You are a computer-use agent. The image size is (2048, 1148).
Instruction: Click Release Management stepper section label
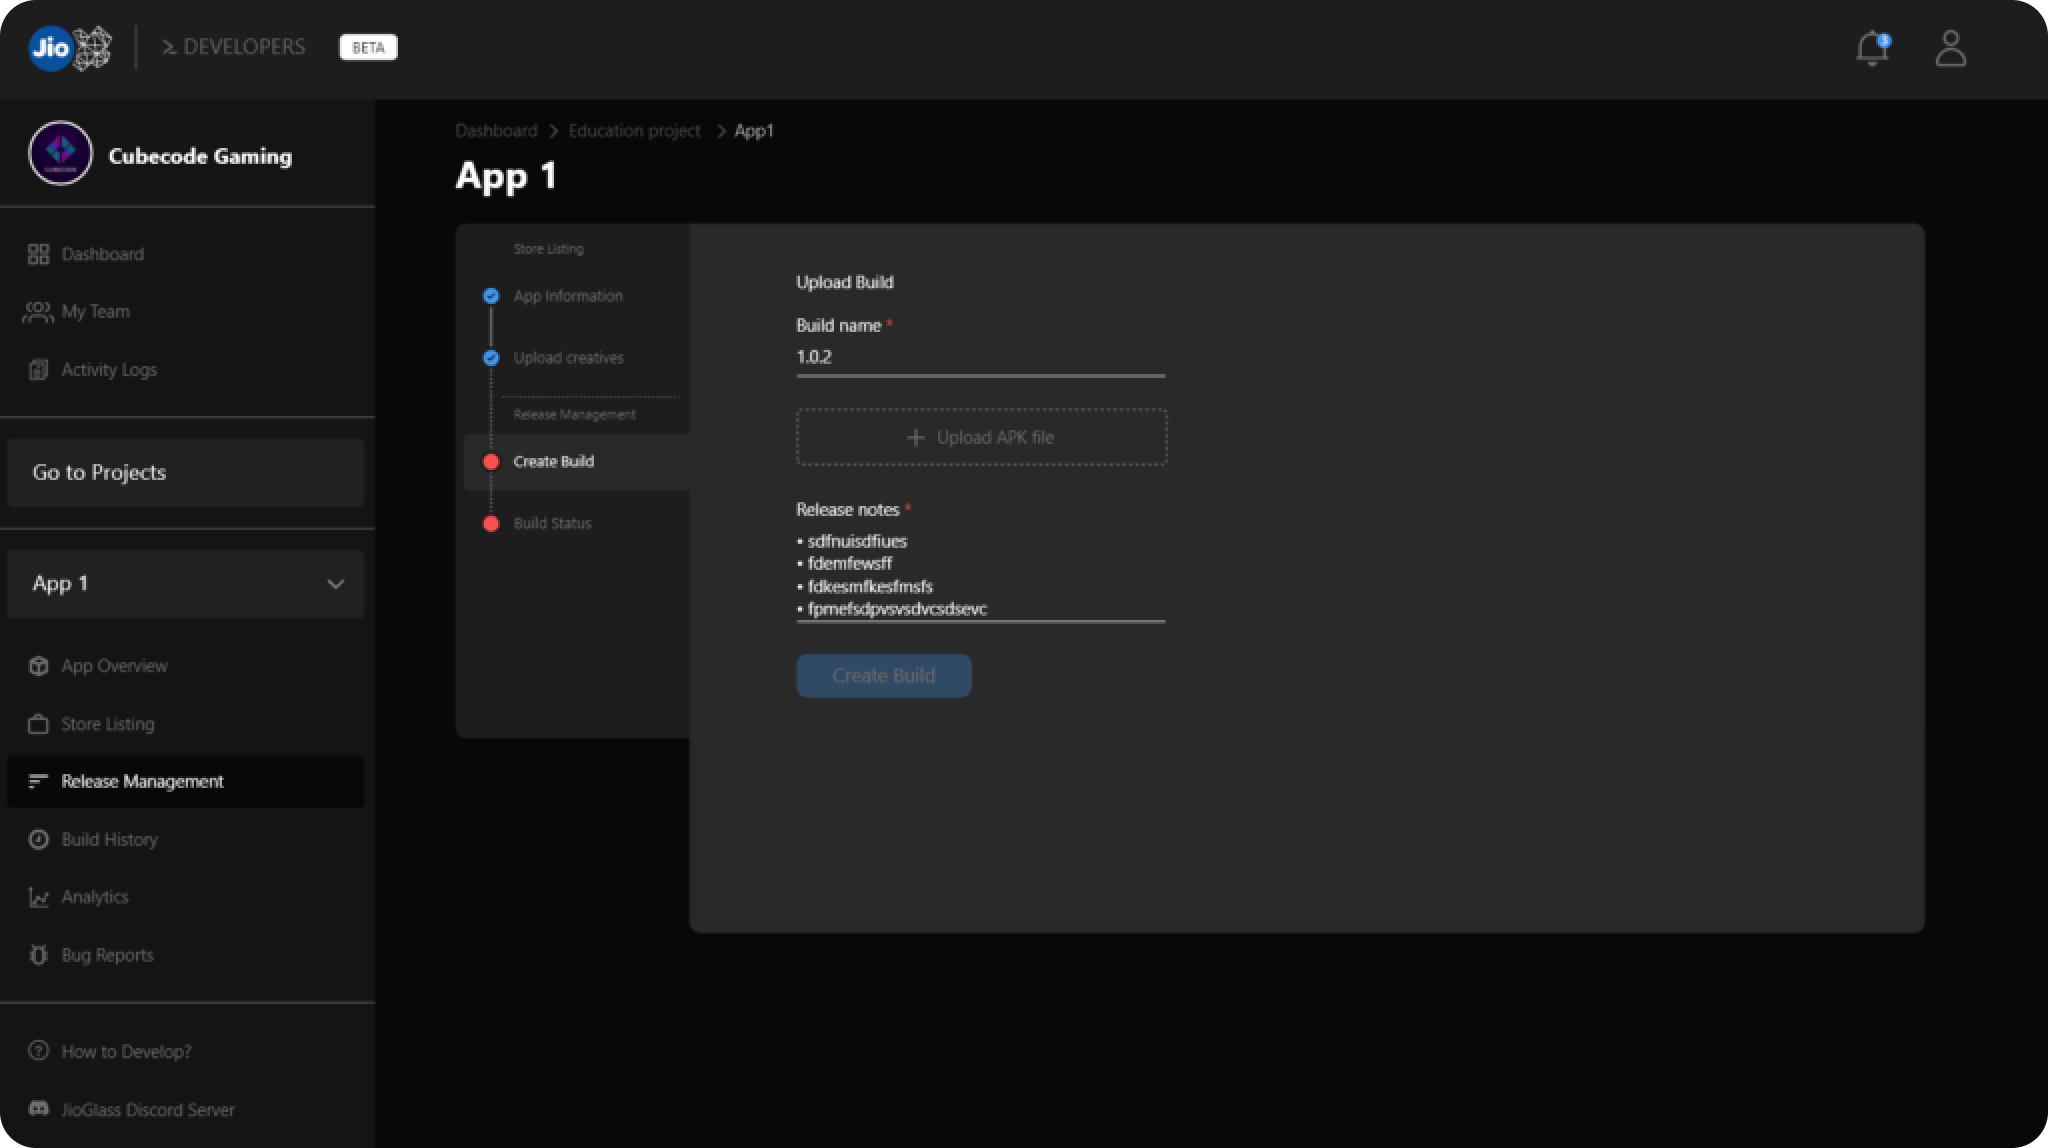(x=574, y=415)
